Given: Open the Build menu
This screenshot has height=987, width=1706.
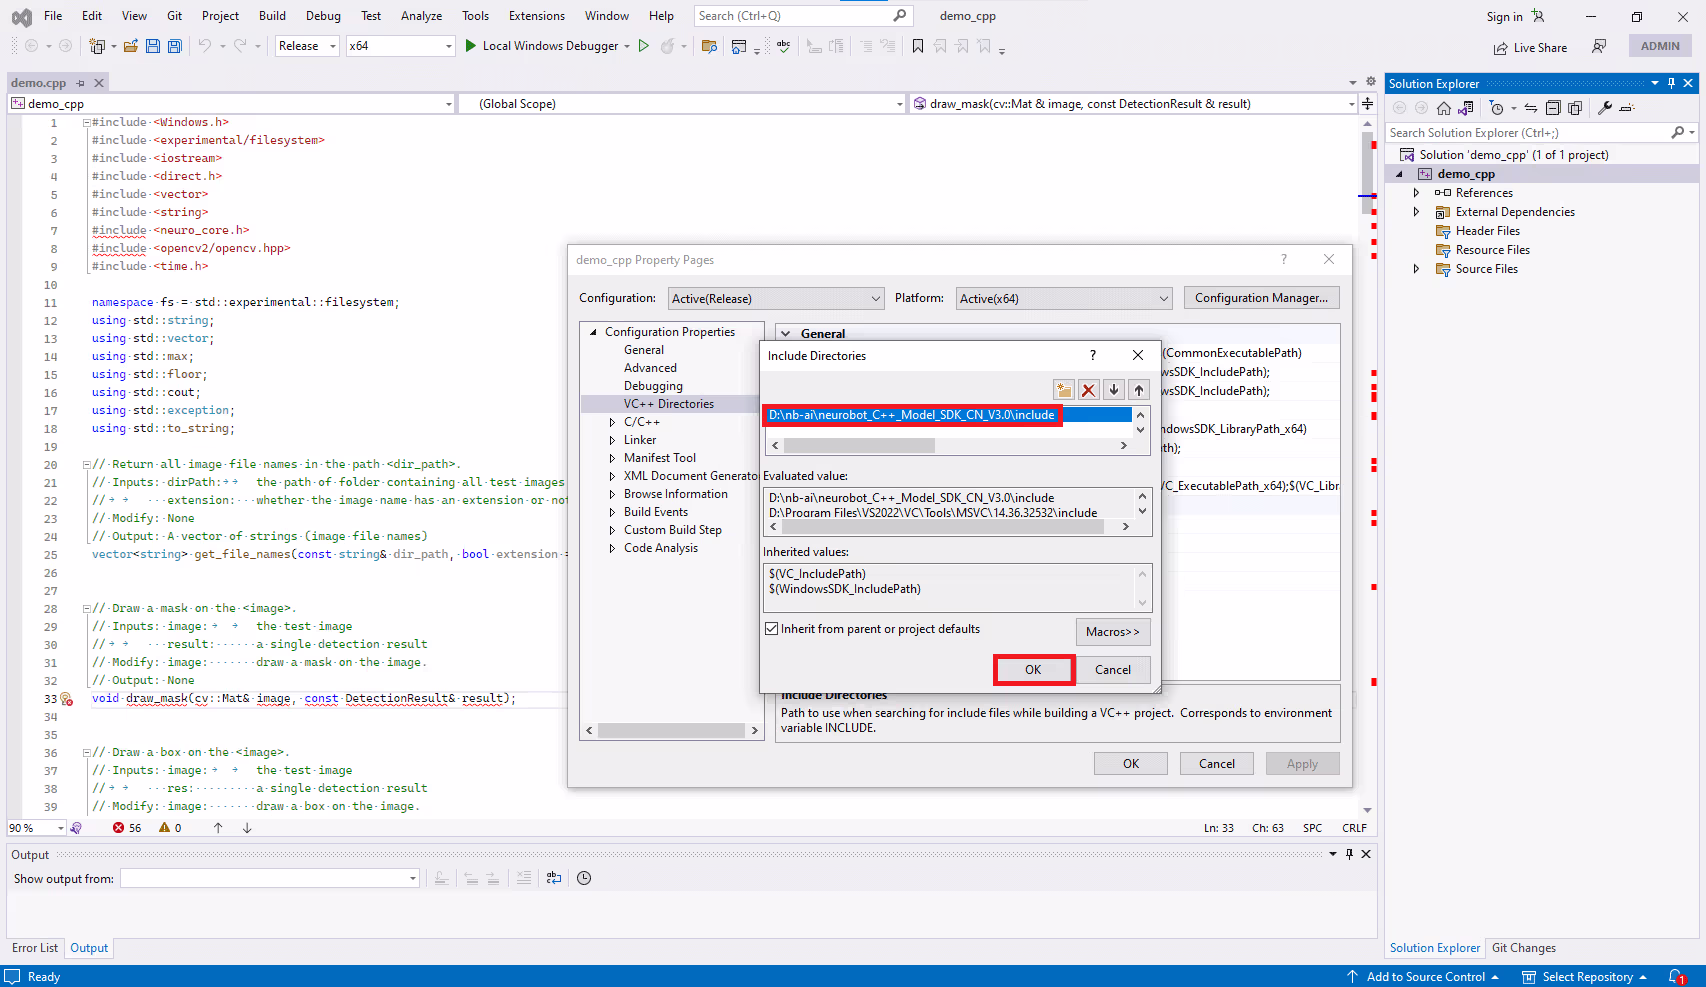Looking at the screenshot, I should coord(272,16).
